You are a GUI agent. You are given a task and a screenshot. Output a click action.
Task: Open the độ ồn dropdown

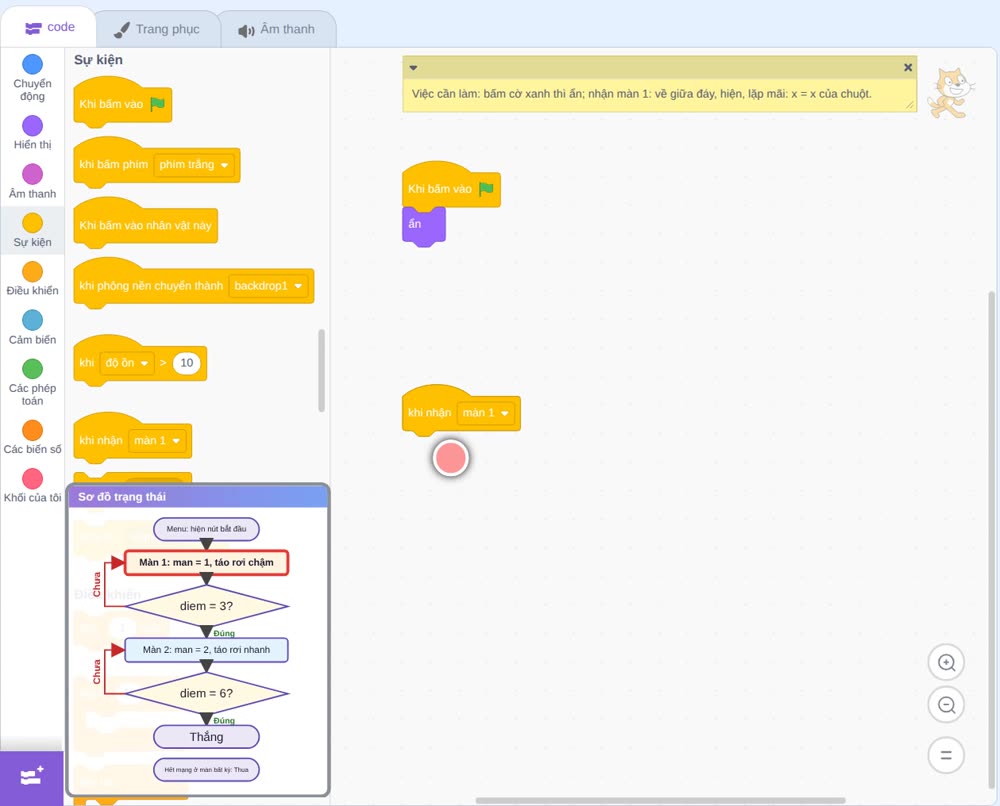(127, 363)
